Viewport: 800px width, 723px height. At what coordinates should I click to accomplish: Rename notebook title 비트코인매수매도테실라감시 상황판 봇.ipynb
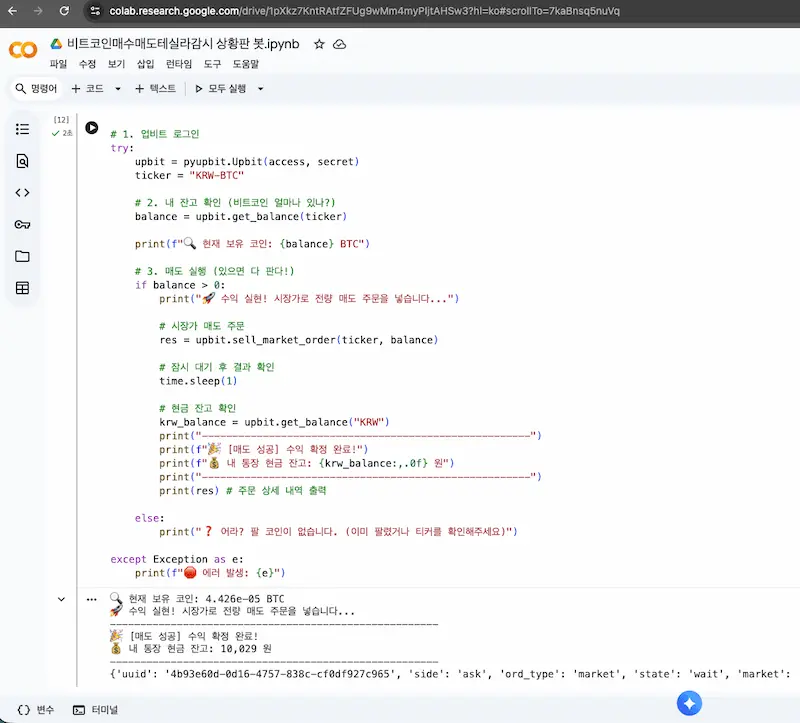183,44
